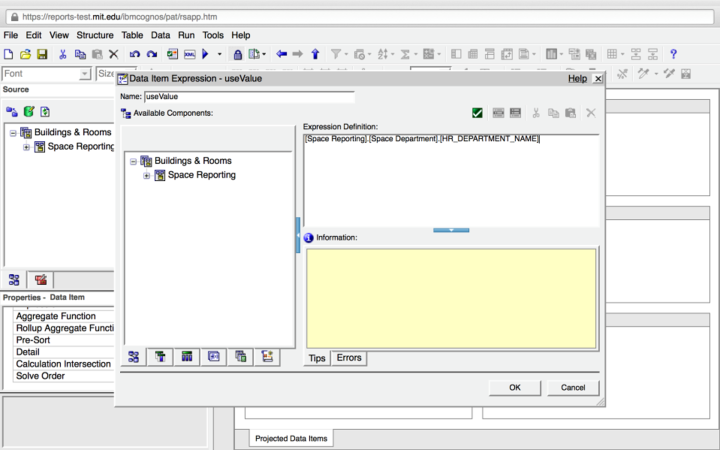The width and height of the screenshot is (720, 450).
Task: Expand the Space Reporting node in dialog tree
Action: 147,176
